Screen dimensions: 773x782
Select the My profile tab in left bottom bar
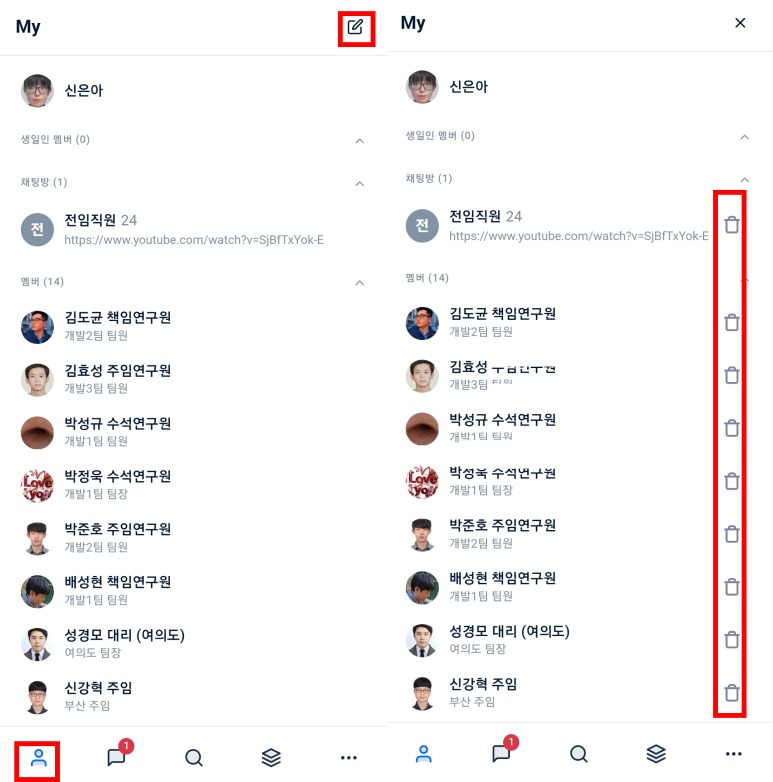coord(38,758)
